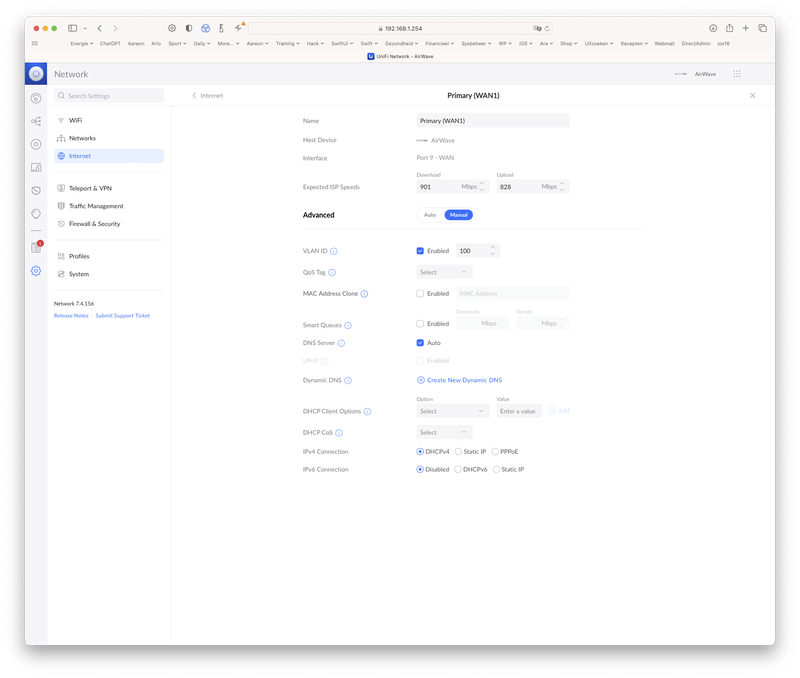
Task: Open the Recepten bookmarks folder
Action: click(x=634, y=43)
